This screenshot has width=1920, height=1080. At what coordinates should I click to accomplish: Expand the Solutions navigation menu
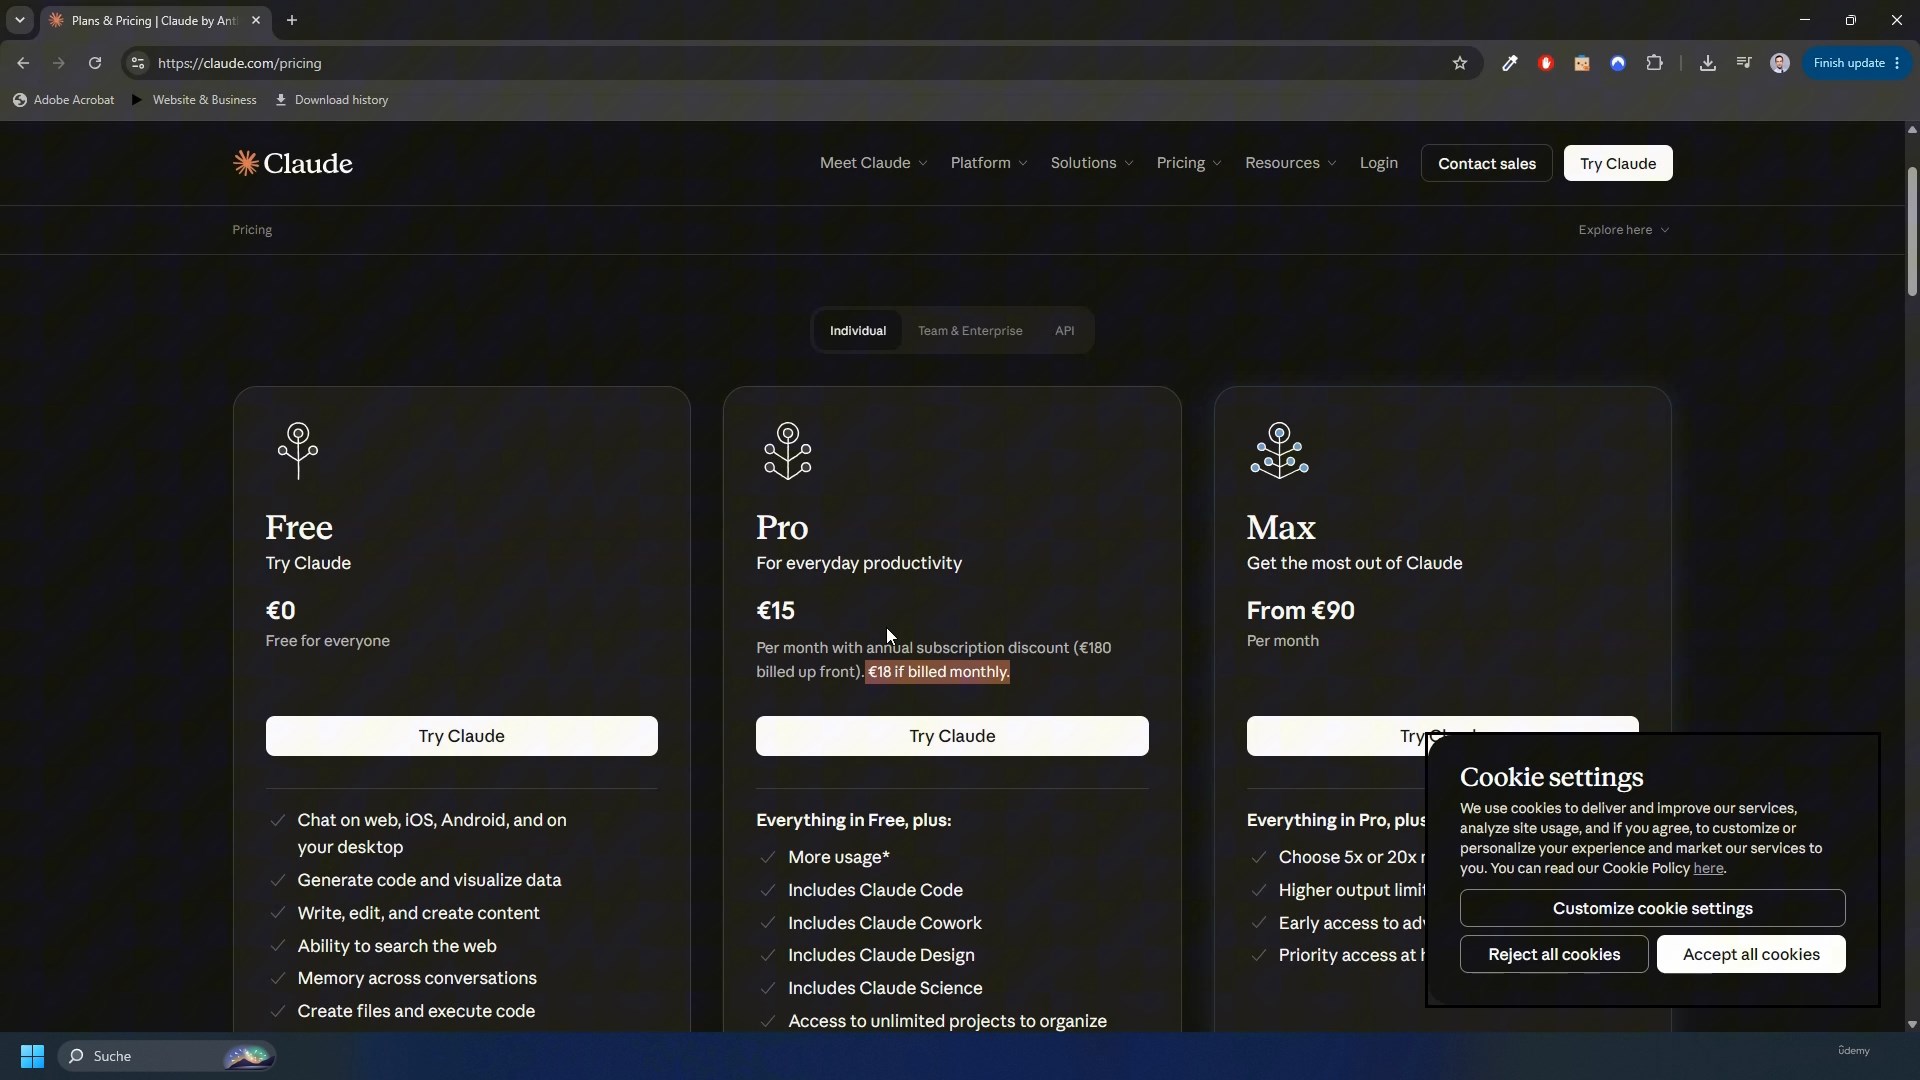1092,163
